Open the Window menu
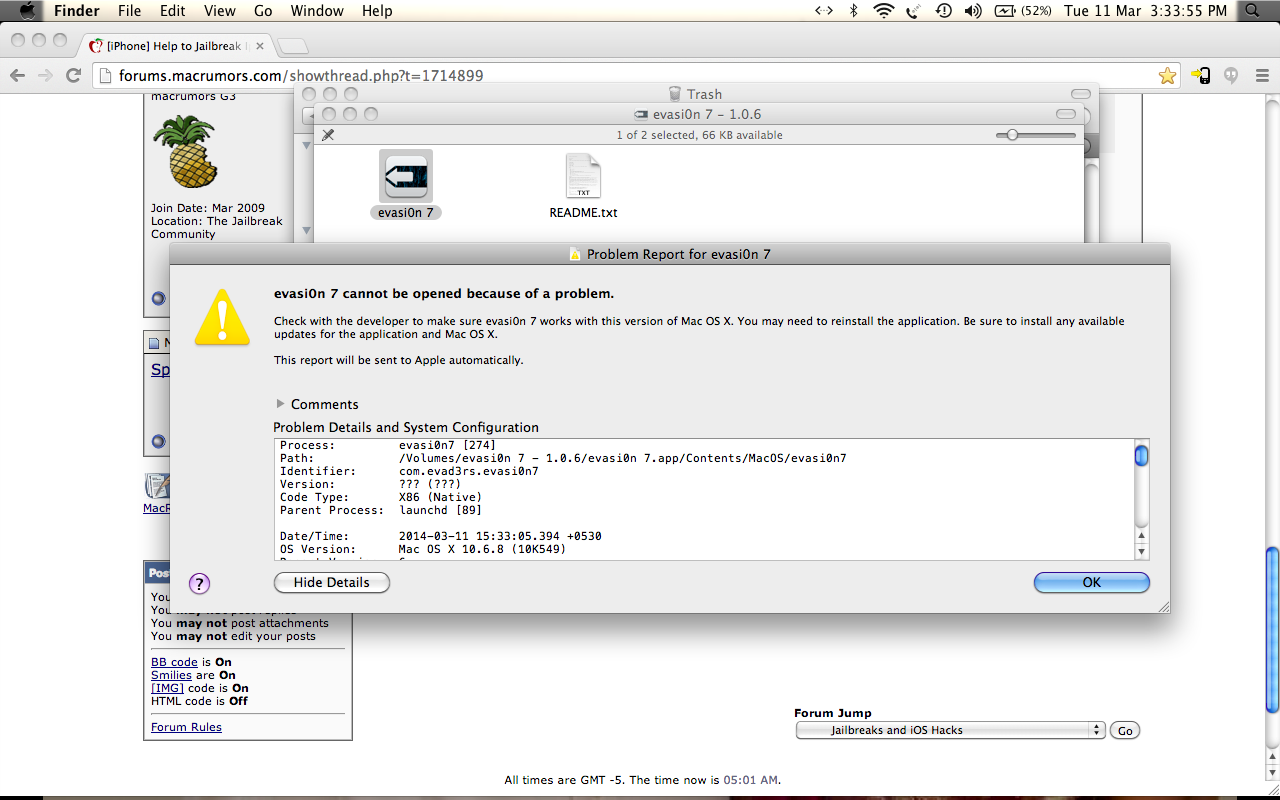The image size is (1280, 800). [x=317, y=11]
